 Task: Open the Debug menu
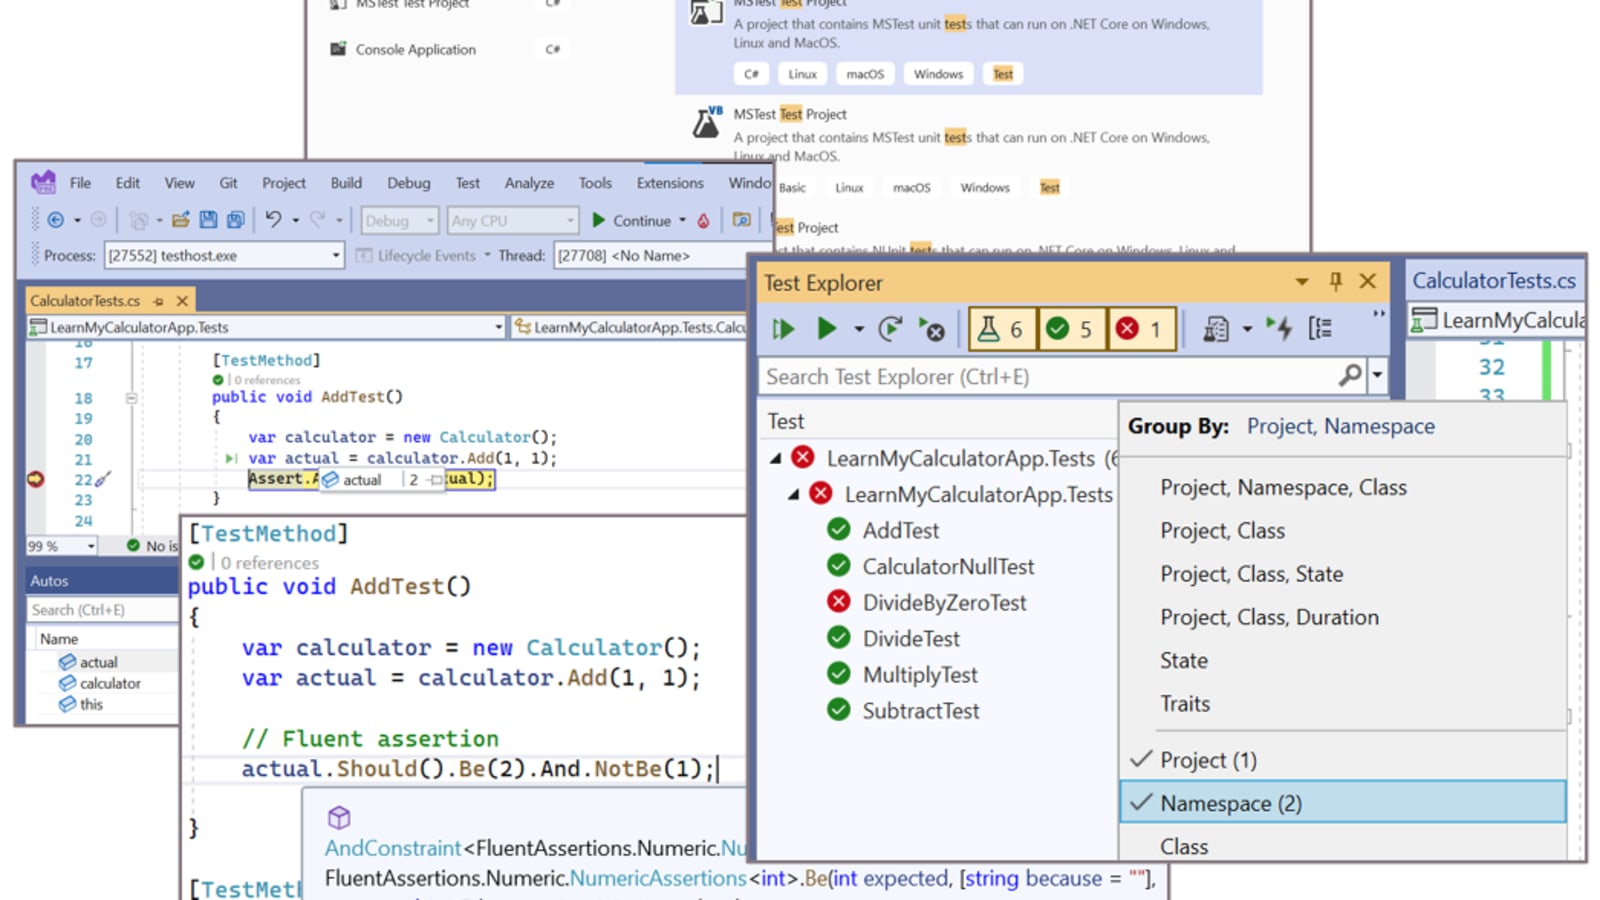tap(408, 183)
